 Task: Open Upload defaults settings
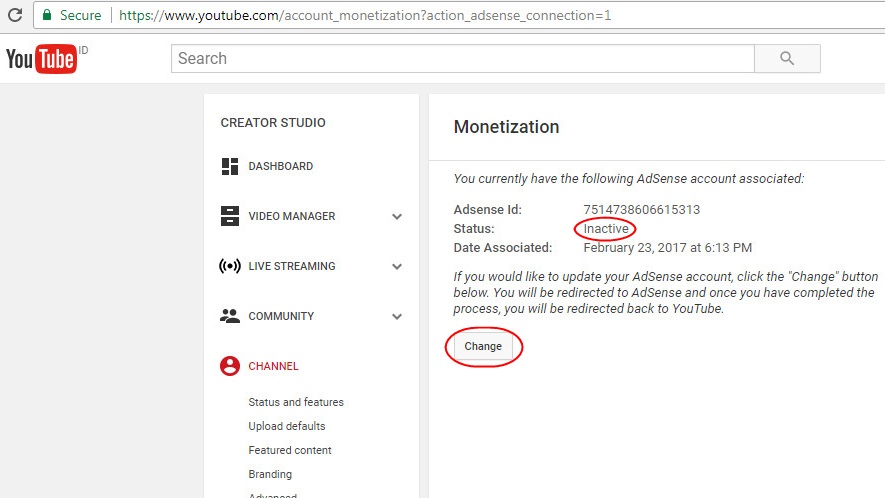point(287,426)
